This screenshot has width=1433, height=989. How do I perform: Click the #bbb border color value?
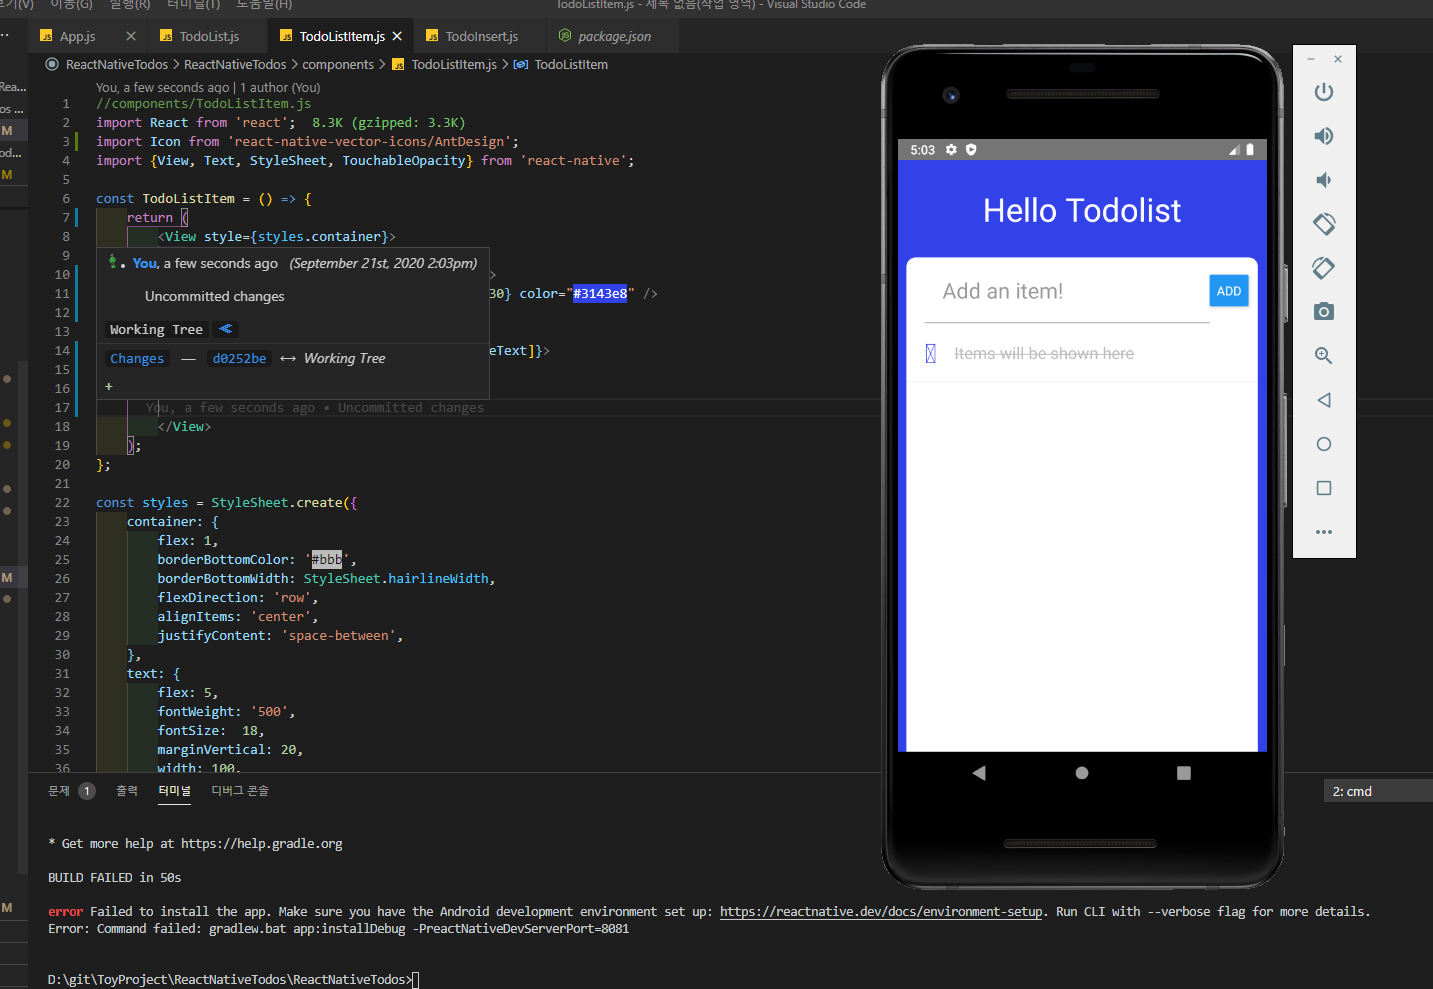327,560
